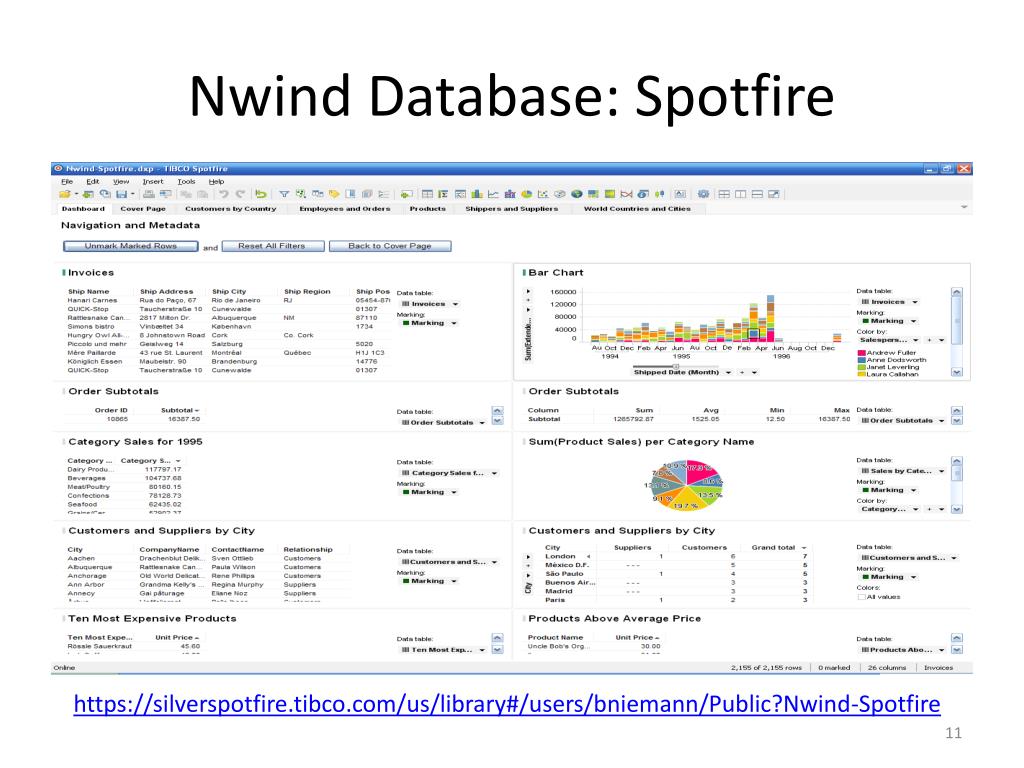Click Back to Cover Page button
This screenshot has width=1024, height=768.
tap(390, 246)
